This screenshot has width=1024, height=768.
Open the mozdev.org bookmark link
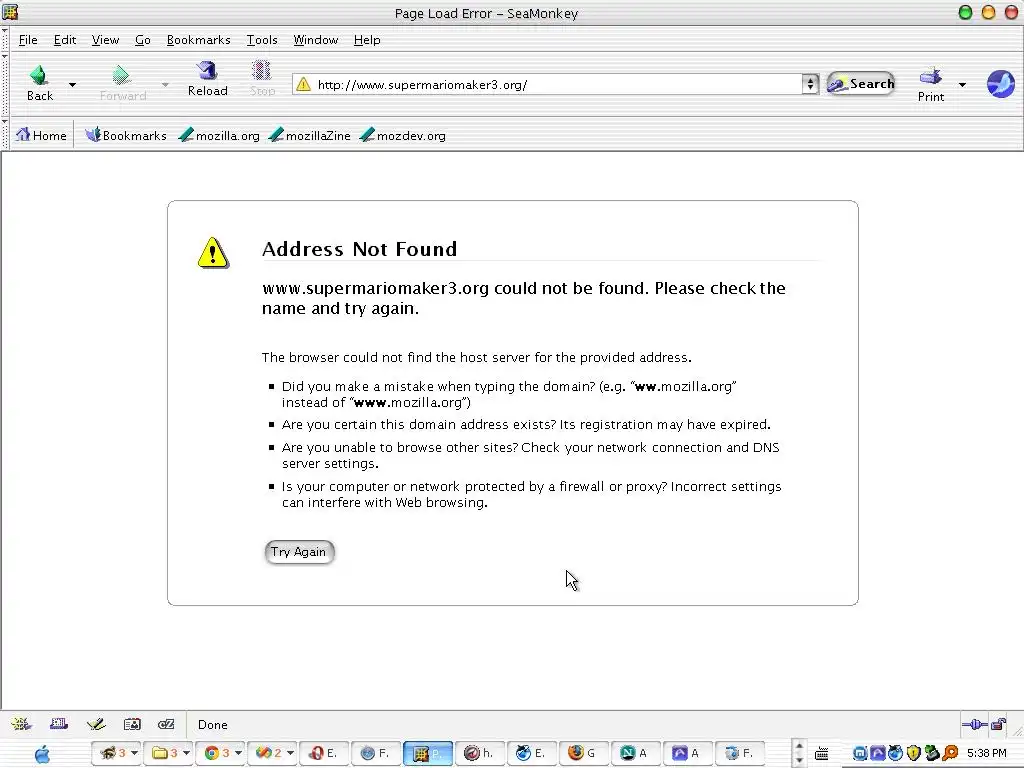[402, 135]
